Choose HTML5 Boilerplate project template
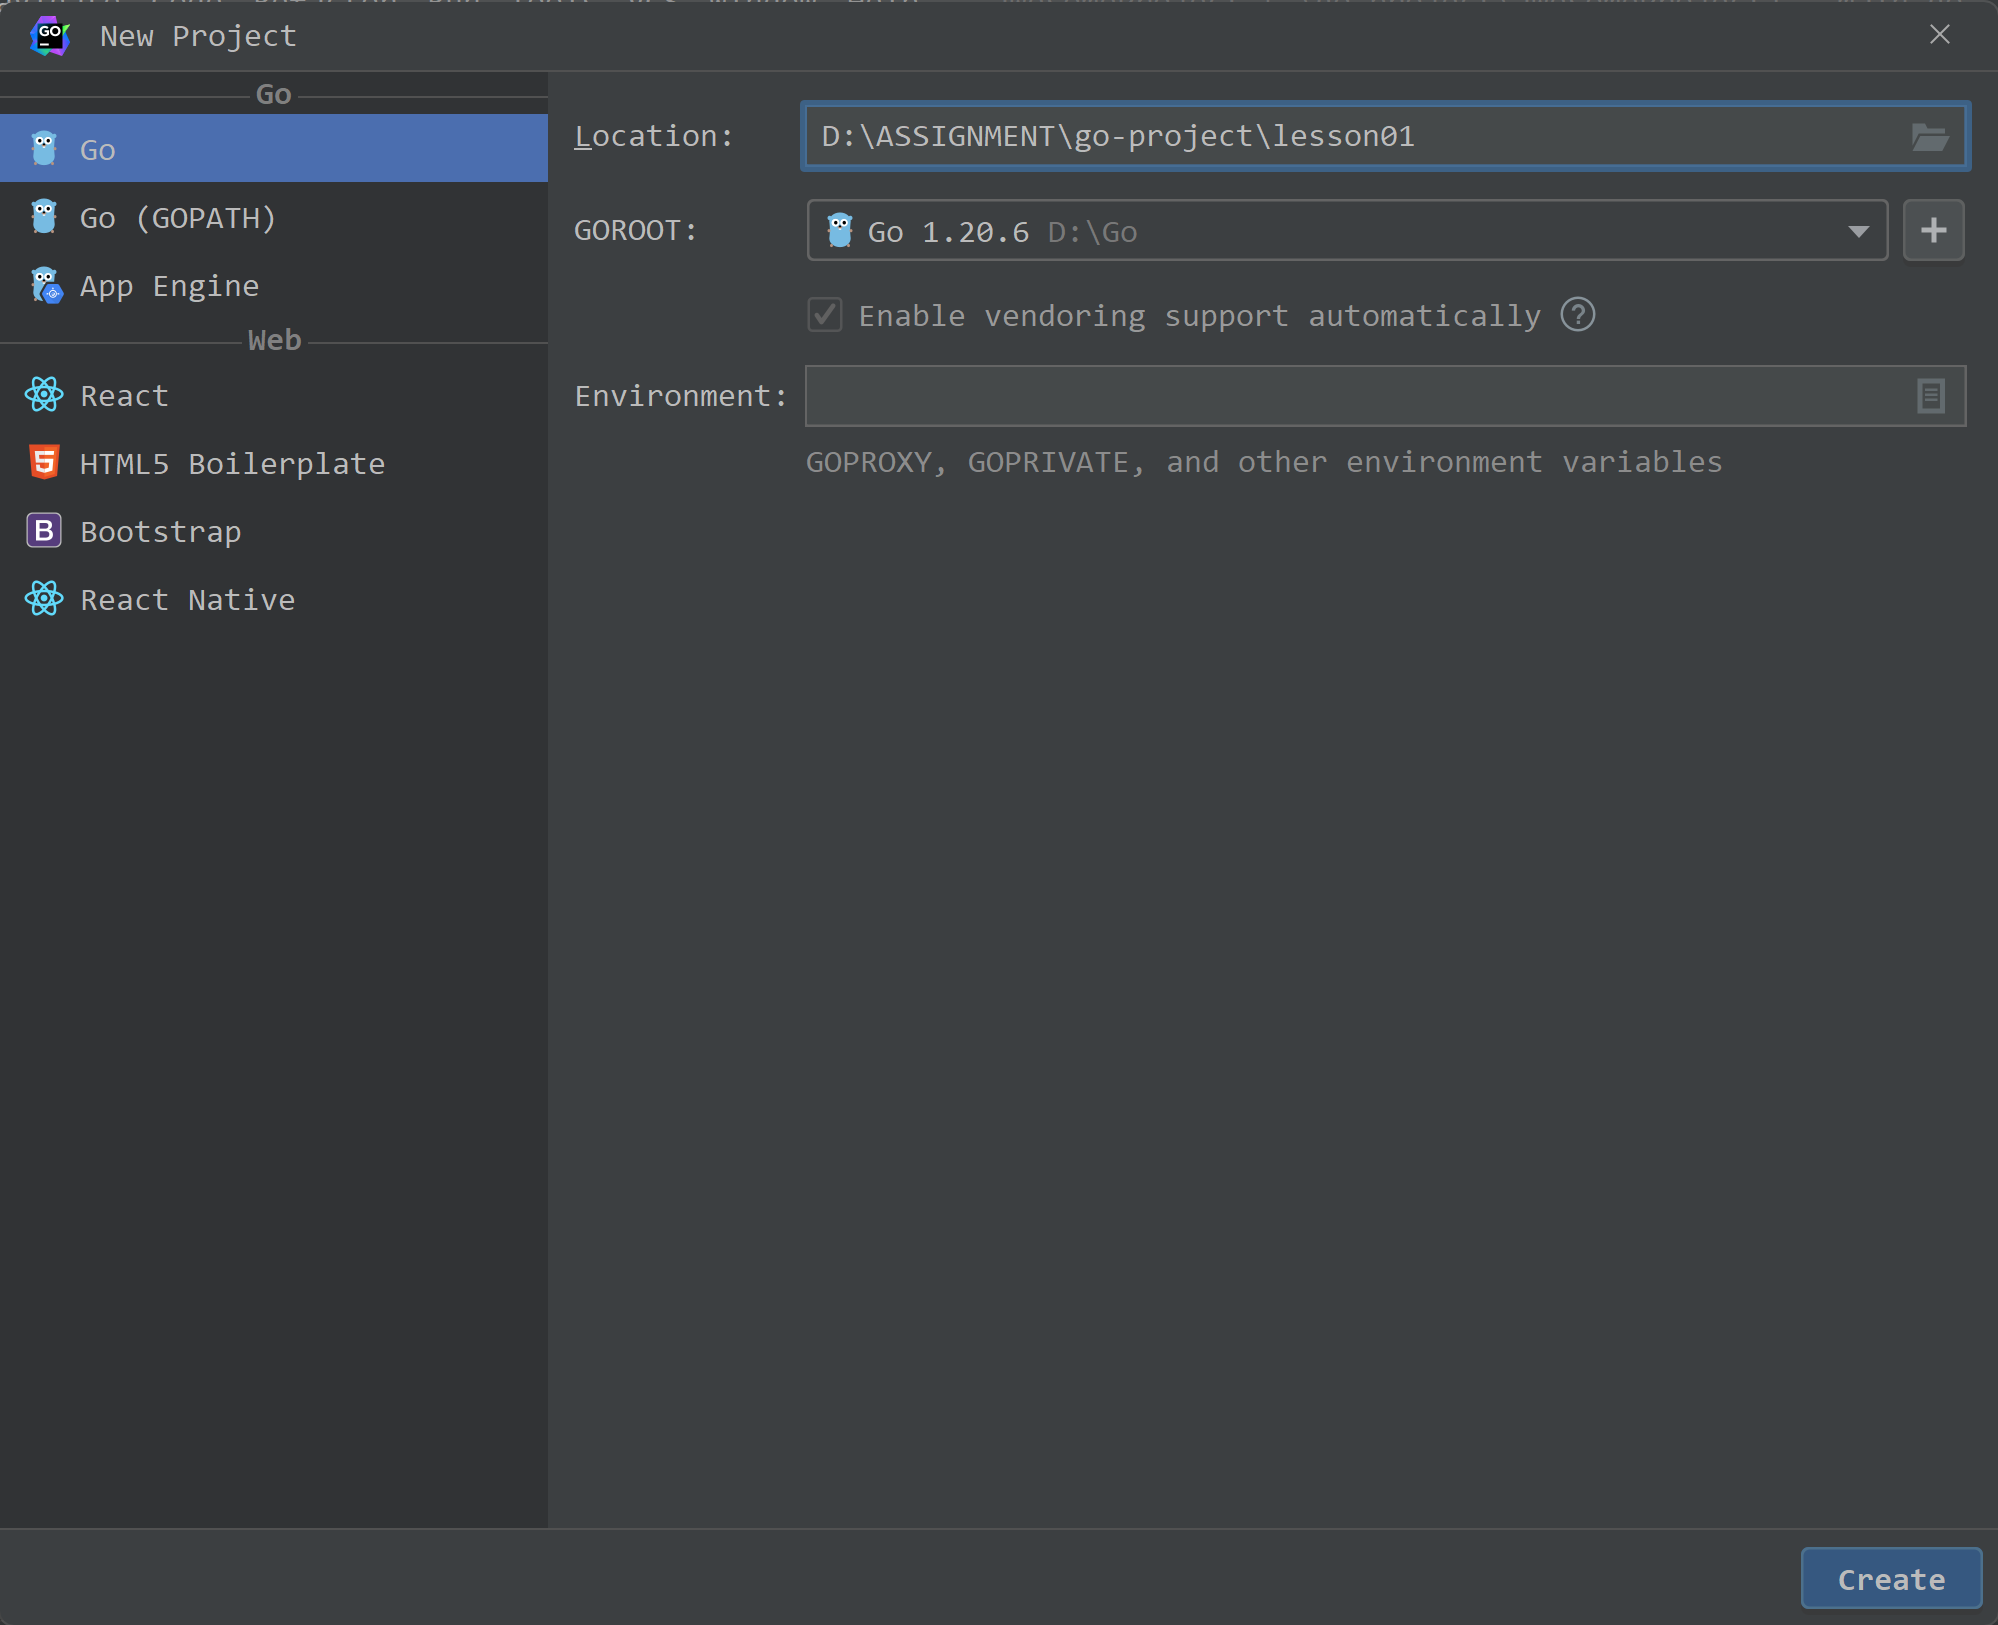The height and width of the screenshot is (1625, 1998). (x=232, y=464)
